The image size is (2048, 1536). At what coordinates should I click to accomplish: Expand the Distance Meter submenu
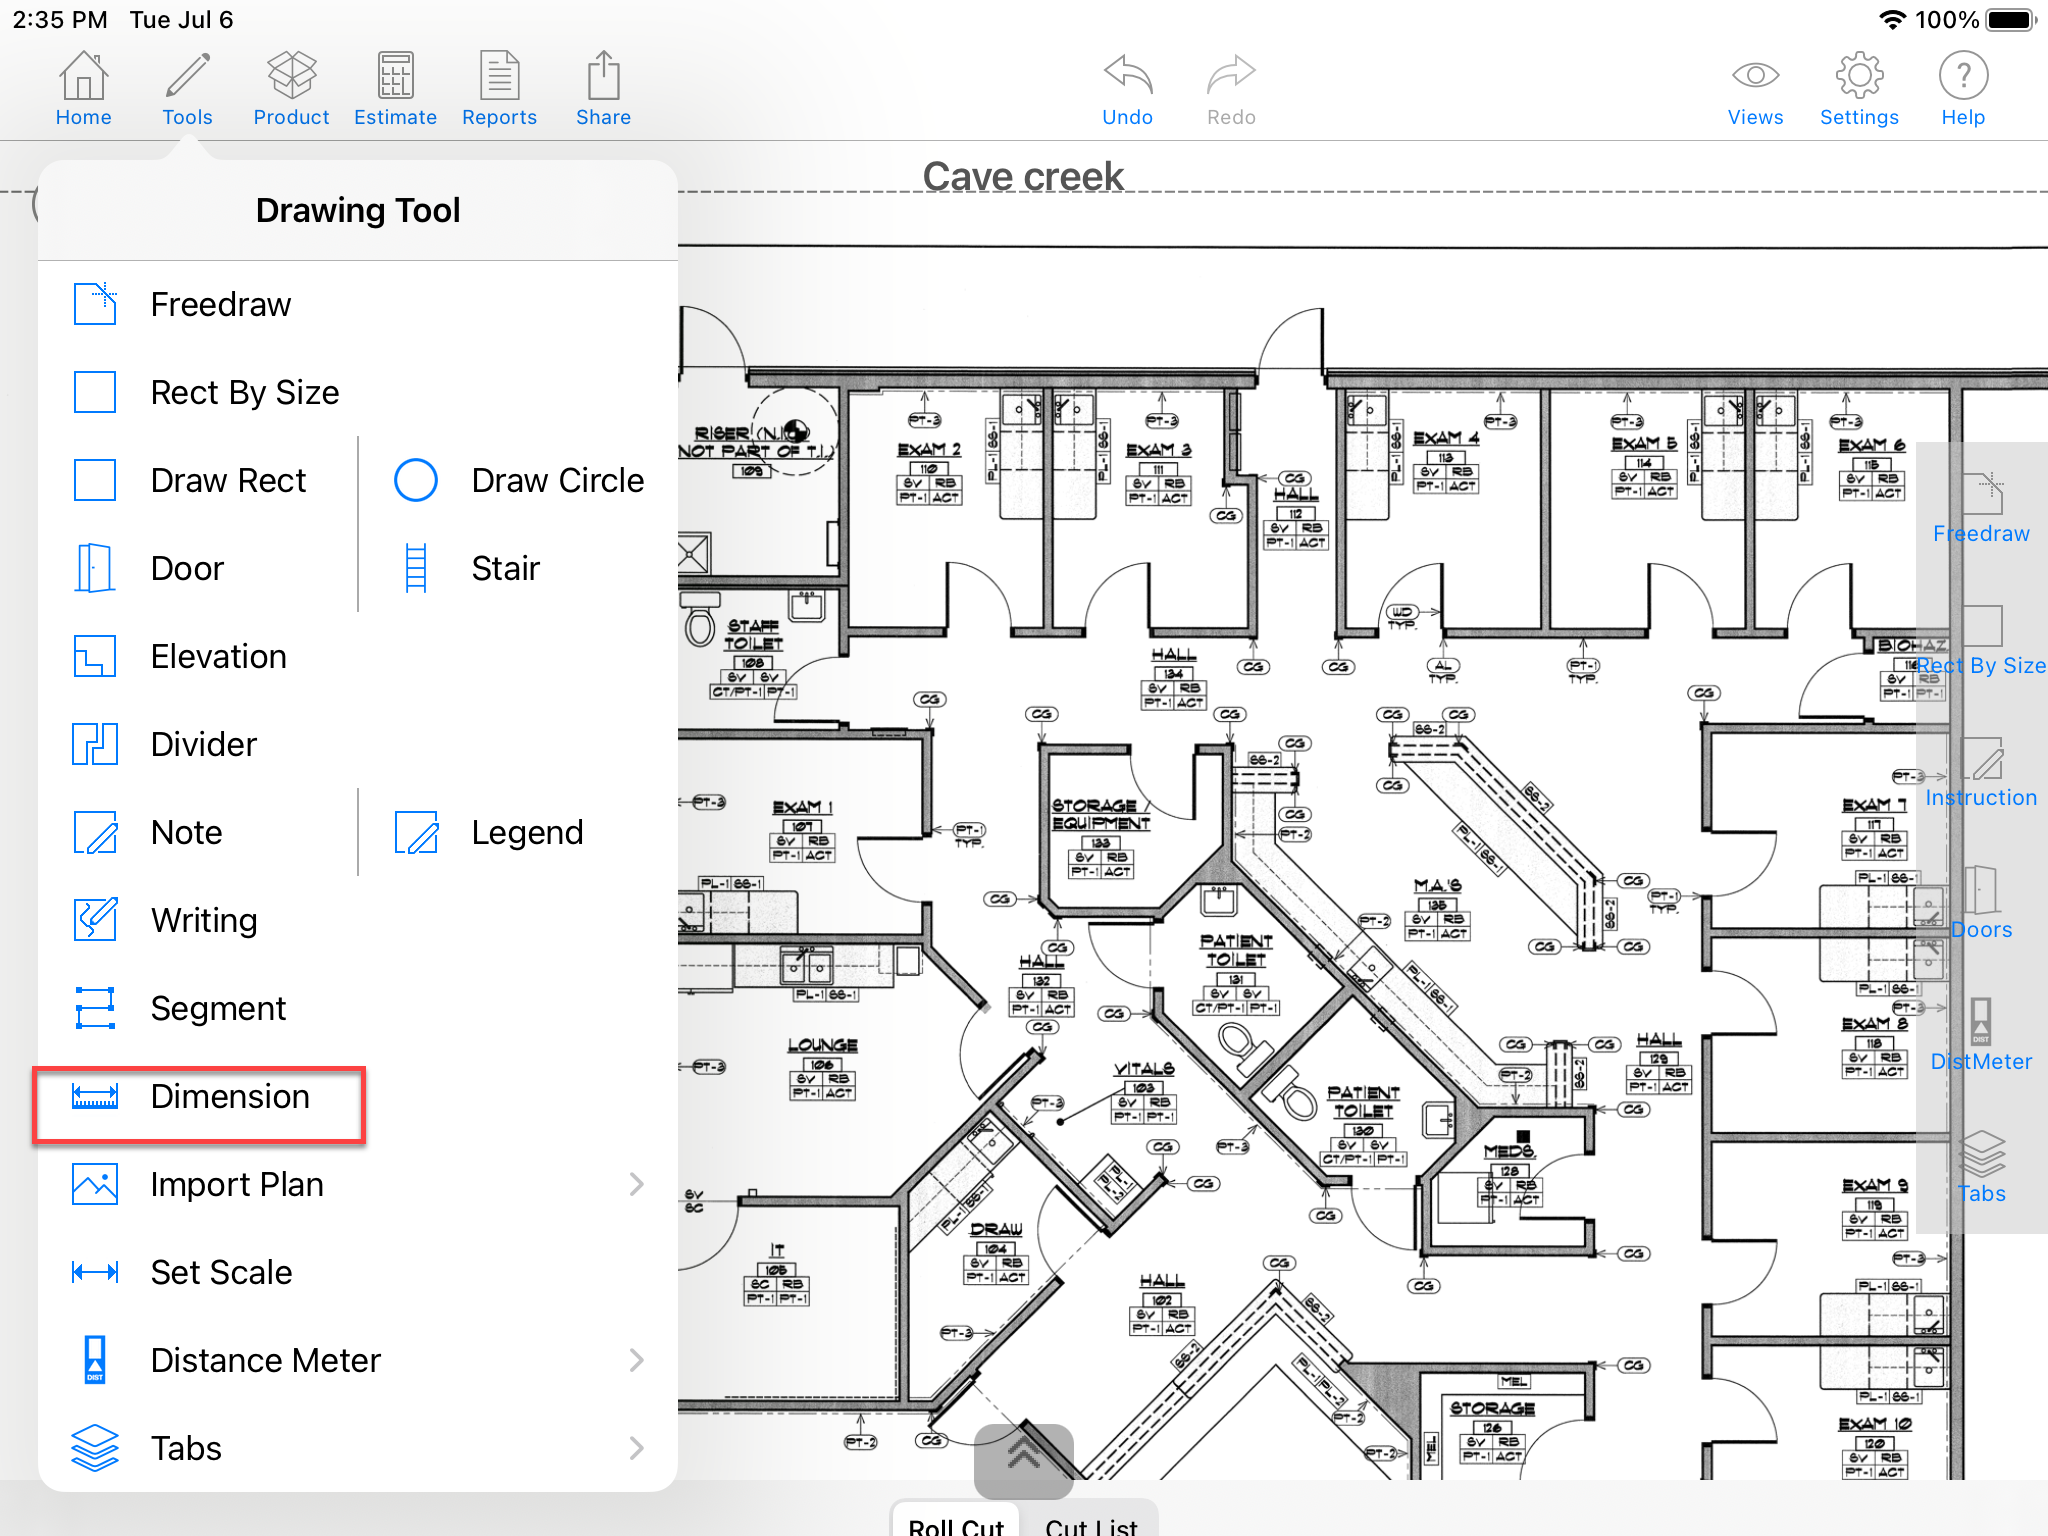click(636, 1361)
